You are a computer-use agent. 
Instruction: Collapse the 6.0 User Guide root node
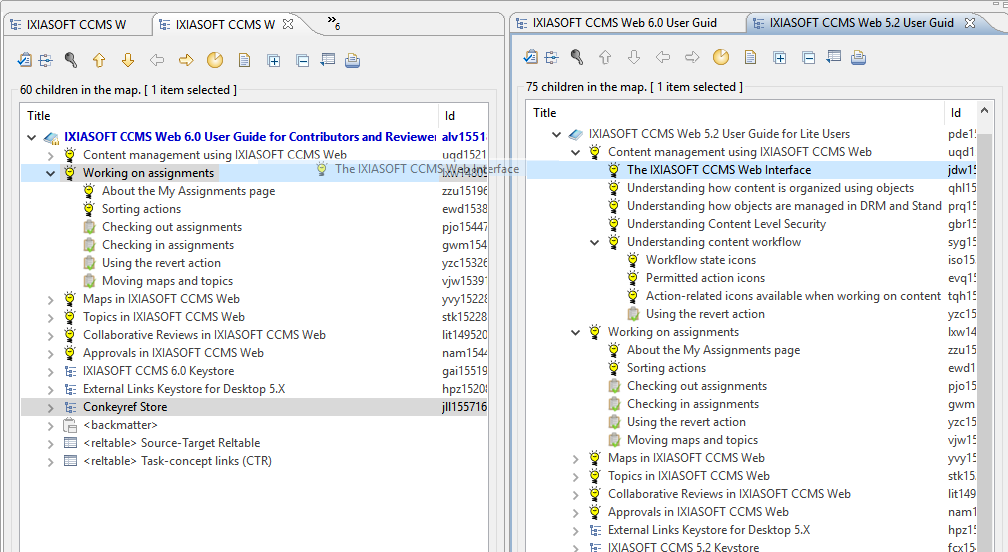[x=32, y=137]
